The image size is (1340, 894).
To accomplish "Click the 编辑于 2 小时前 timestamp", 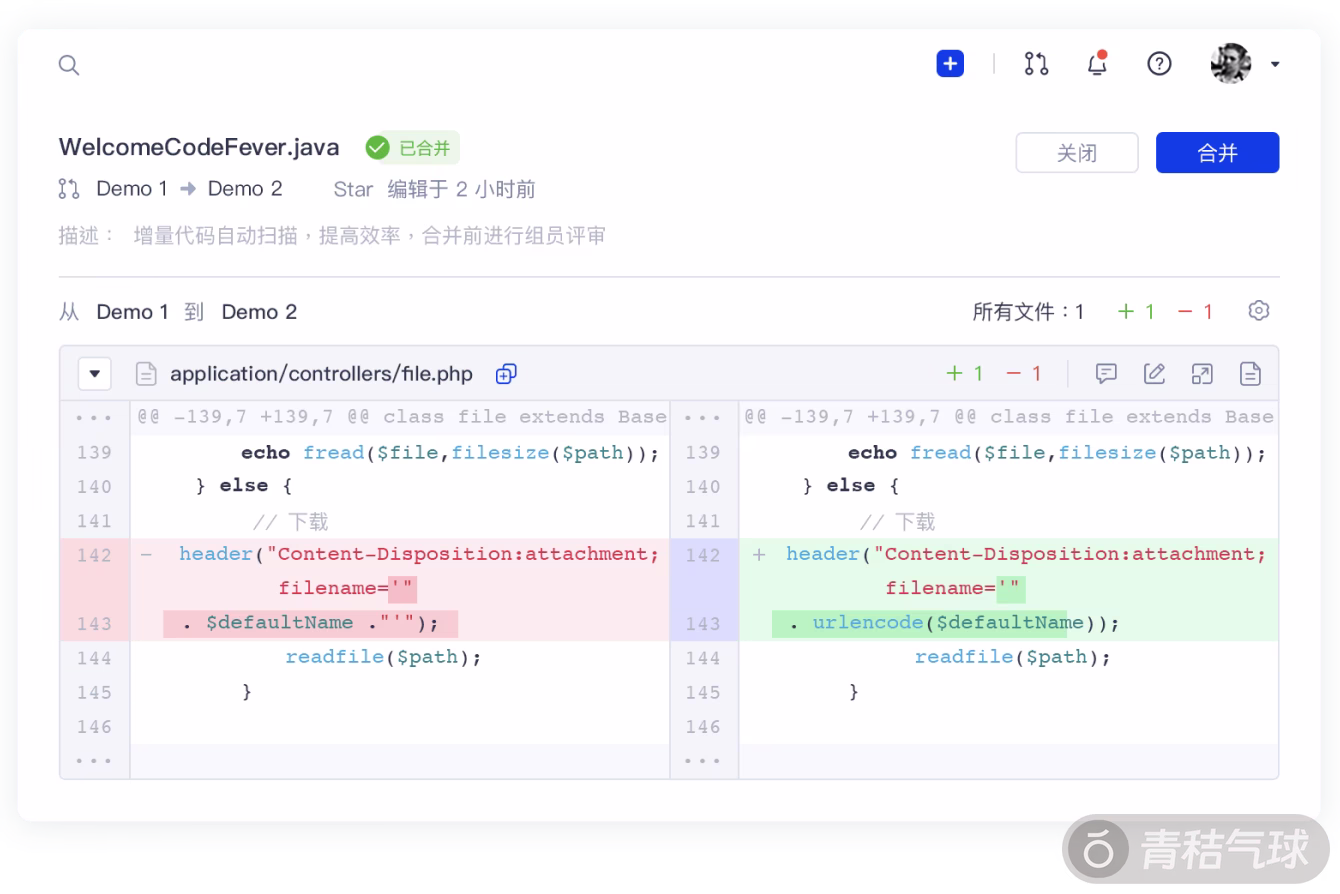I will coord(462,189).
